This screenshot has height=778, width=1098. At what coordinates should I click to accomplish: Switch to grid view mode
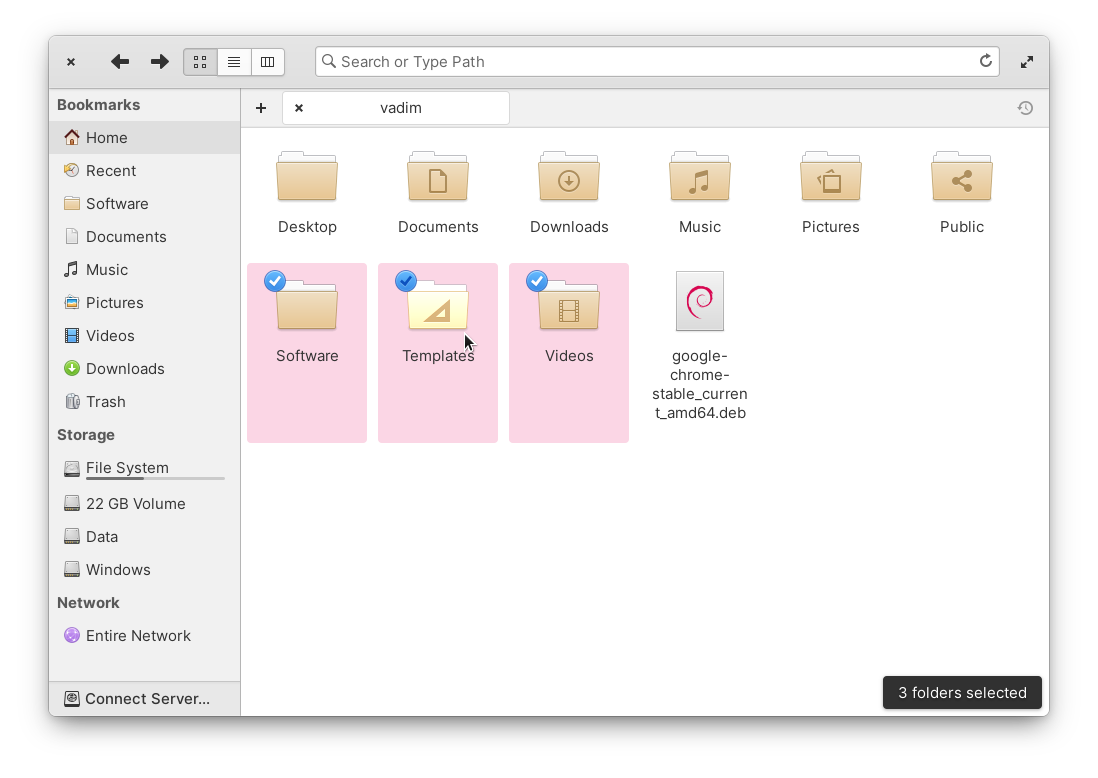click(x=200, y=61)
